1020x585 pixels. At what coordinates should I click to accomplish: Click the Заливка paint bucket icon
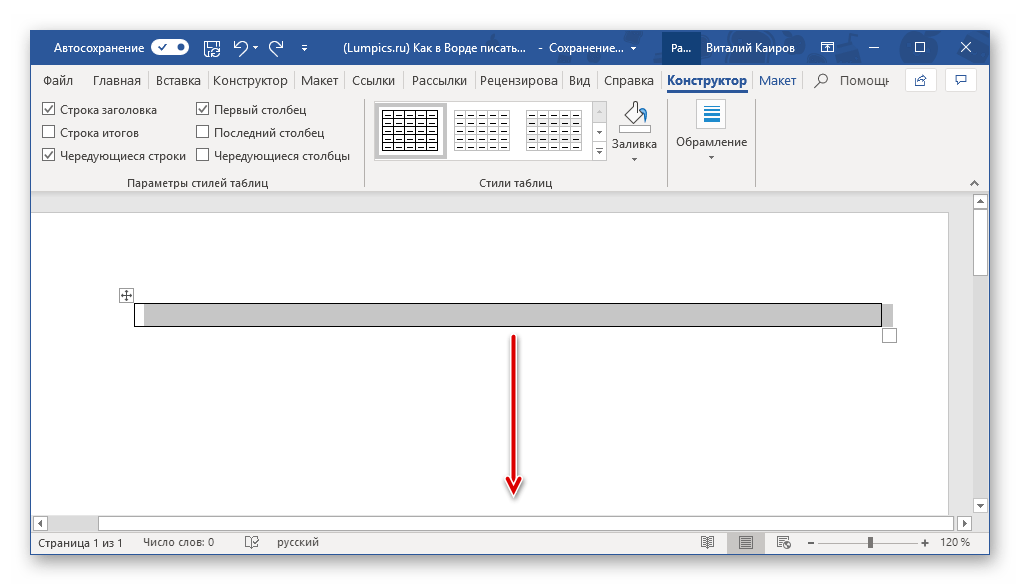(x=634, y=117)
